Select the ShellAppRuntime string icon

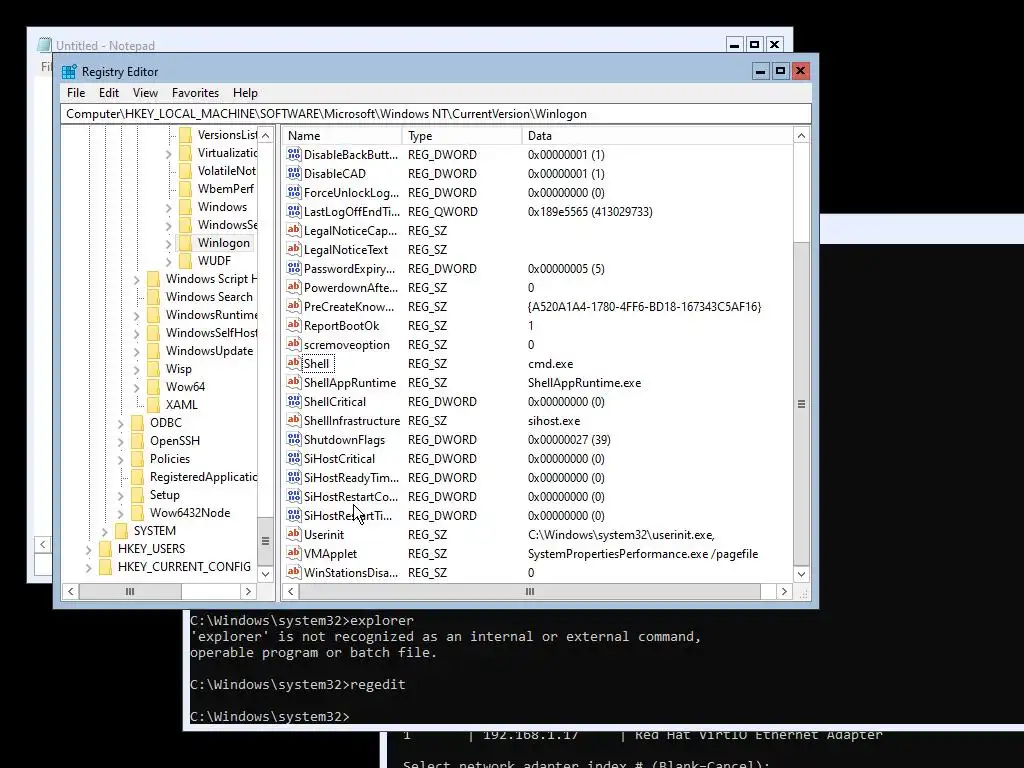(x=294, y=382)
